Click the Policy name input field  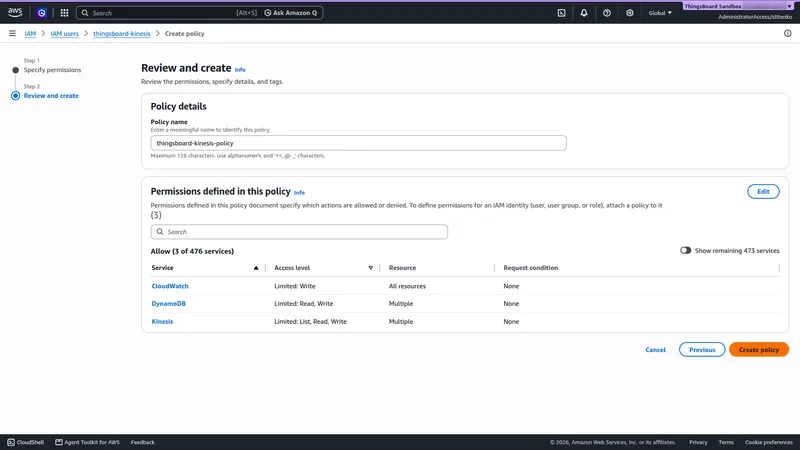pos(358,143)
